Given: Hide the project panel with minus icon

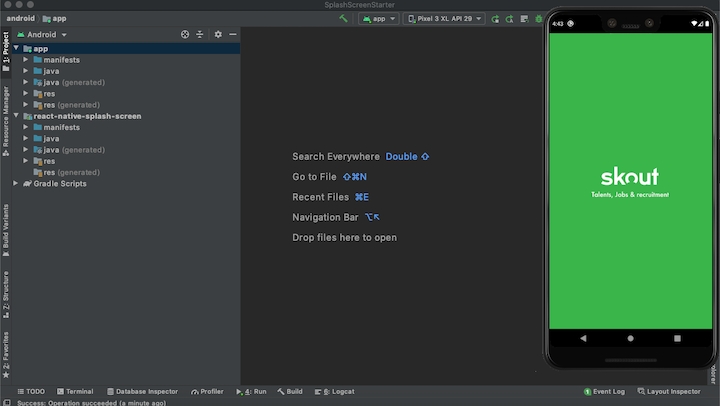Looking at the screenshot, I should point(233,34).
